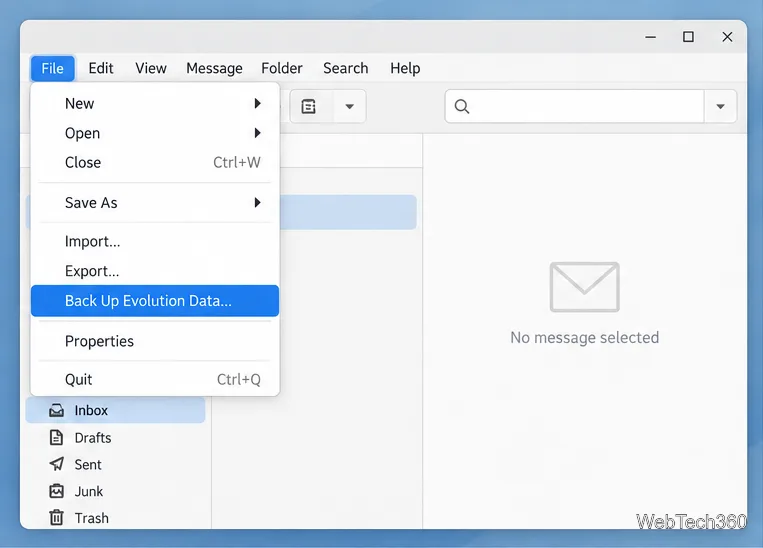
Task: Expand the Open submenu
Action: coord(155,133)
